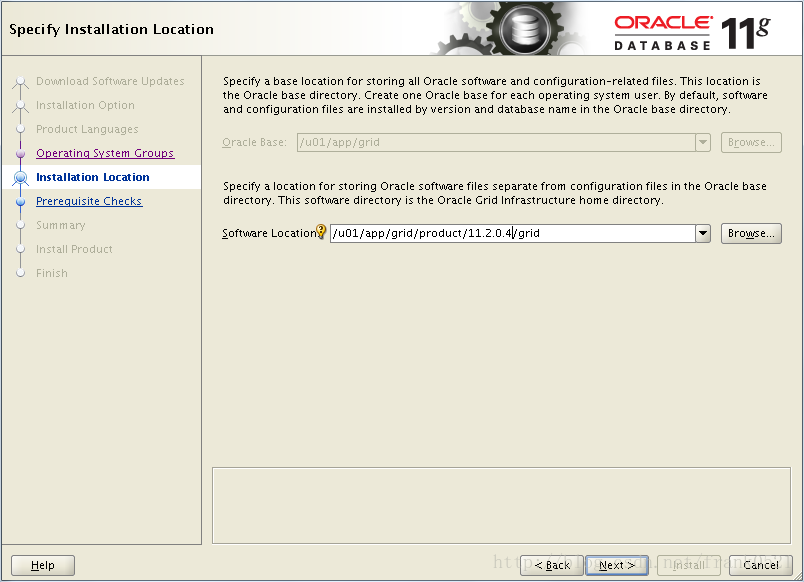Click the empty message area at bottom
The height and width of the screenshot is (582, 804).
[501, 505]
